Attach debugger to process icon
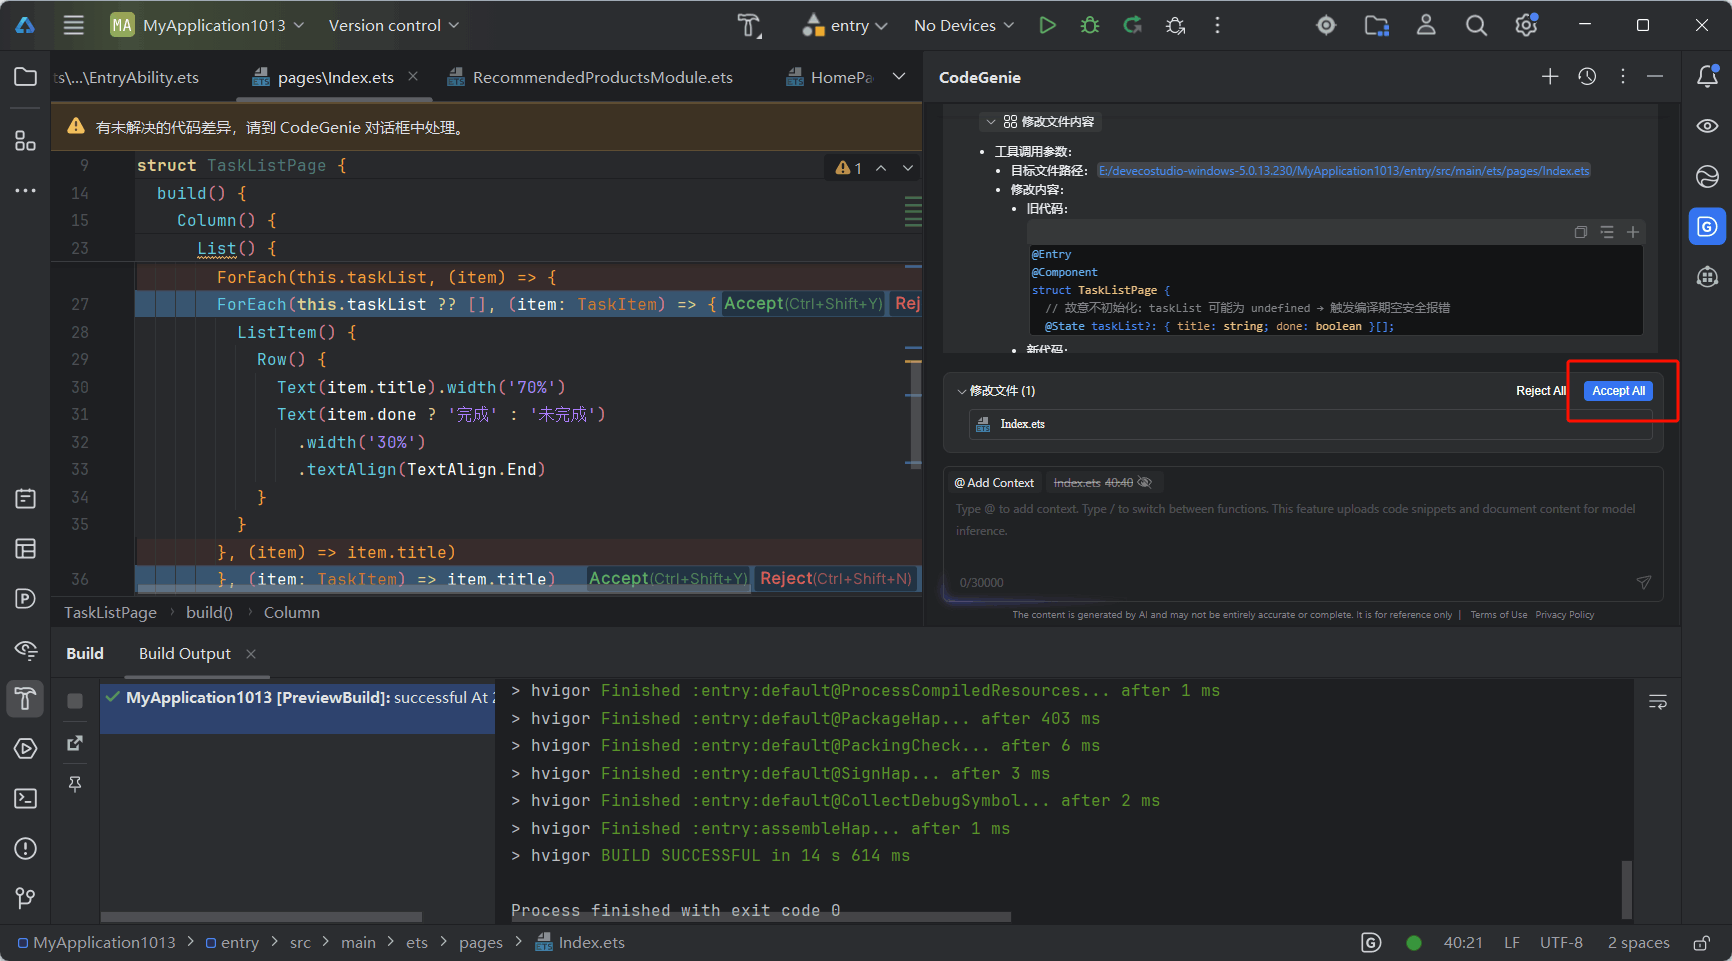Viewport: 1732px width, 961px height. pyautogui.click(x=1176, y=25)
